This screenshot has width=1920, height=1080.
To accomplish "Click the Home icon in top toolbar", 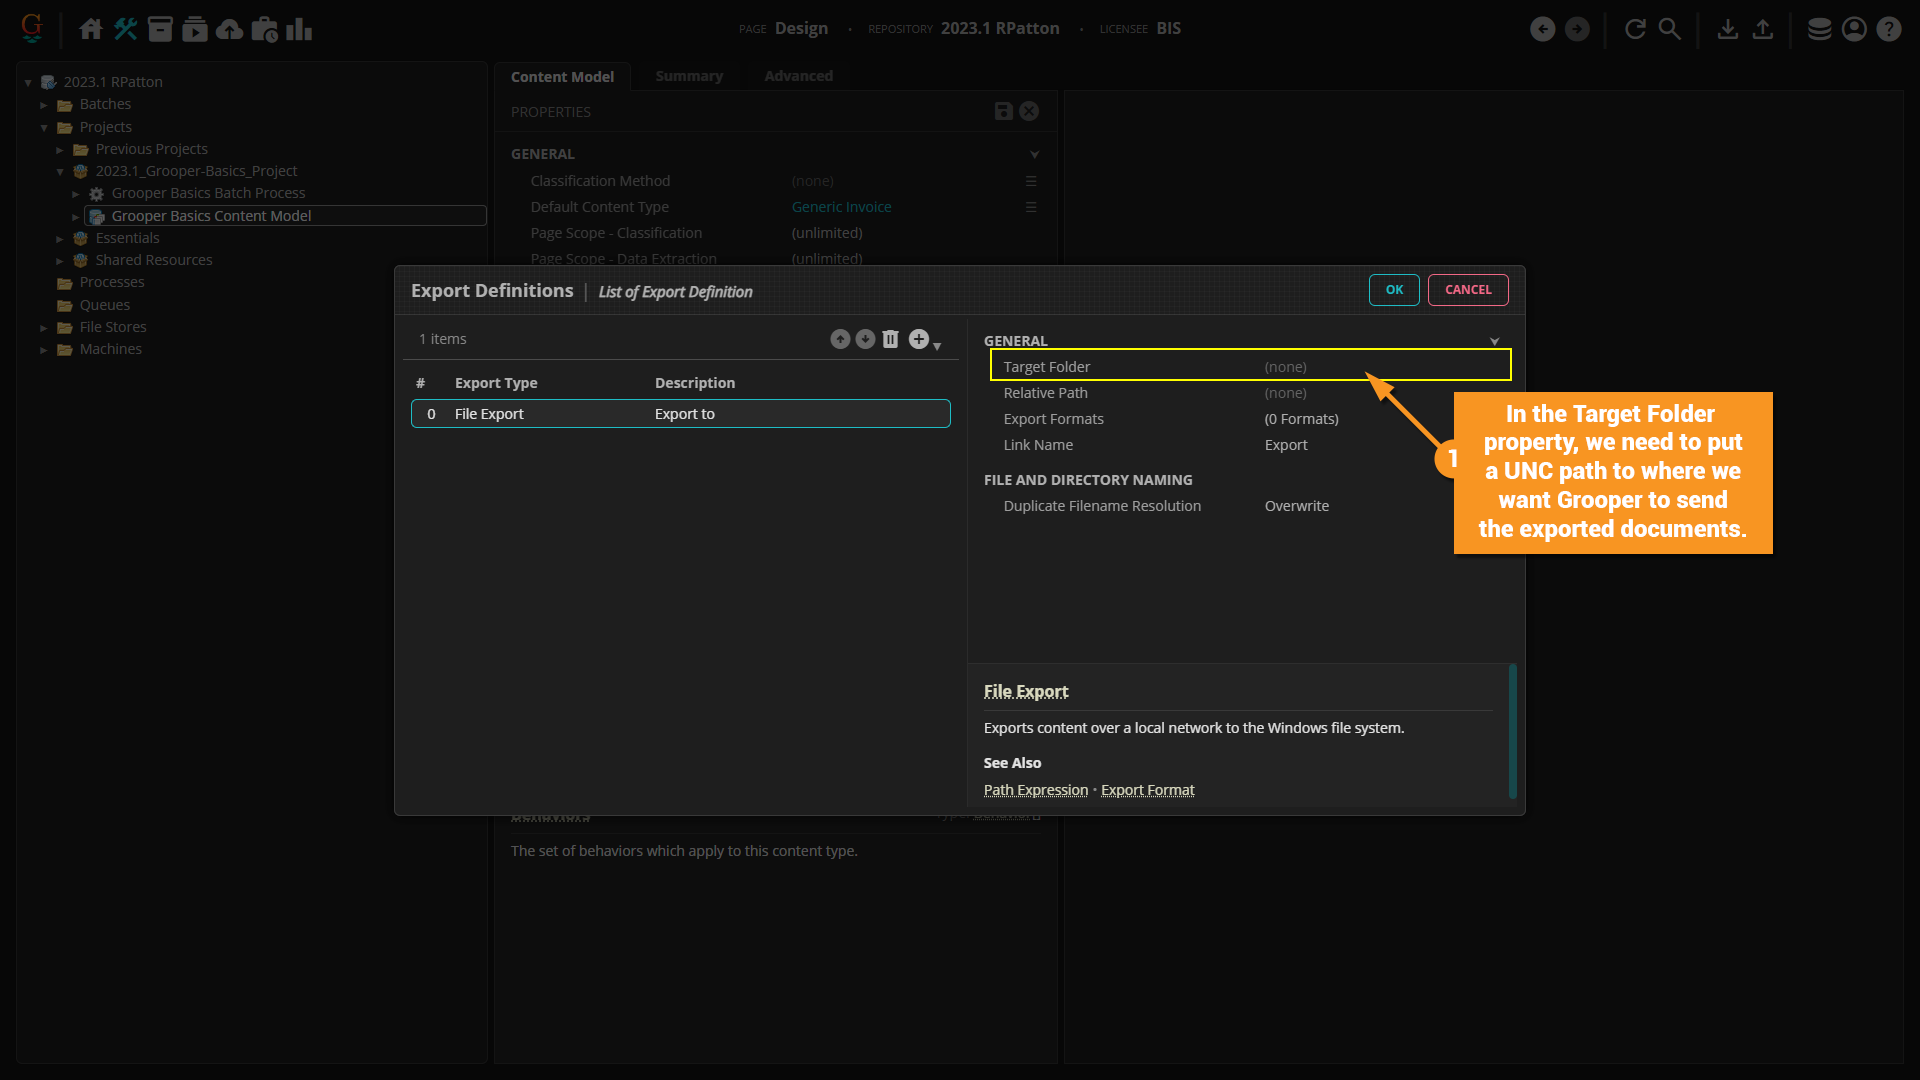I will coord(91,29).
